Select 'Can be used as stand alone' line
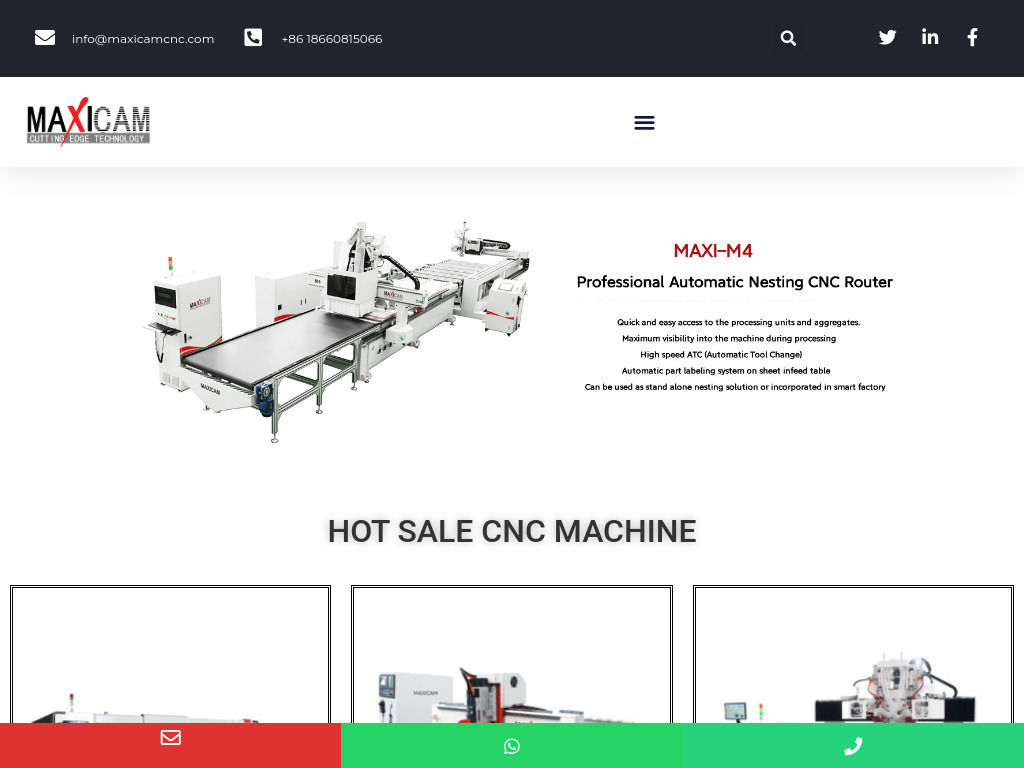 click(x=735, y=387)
